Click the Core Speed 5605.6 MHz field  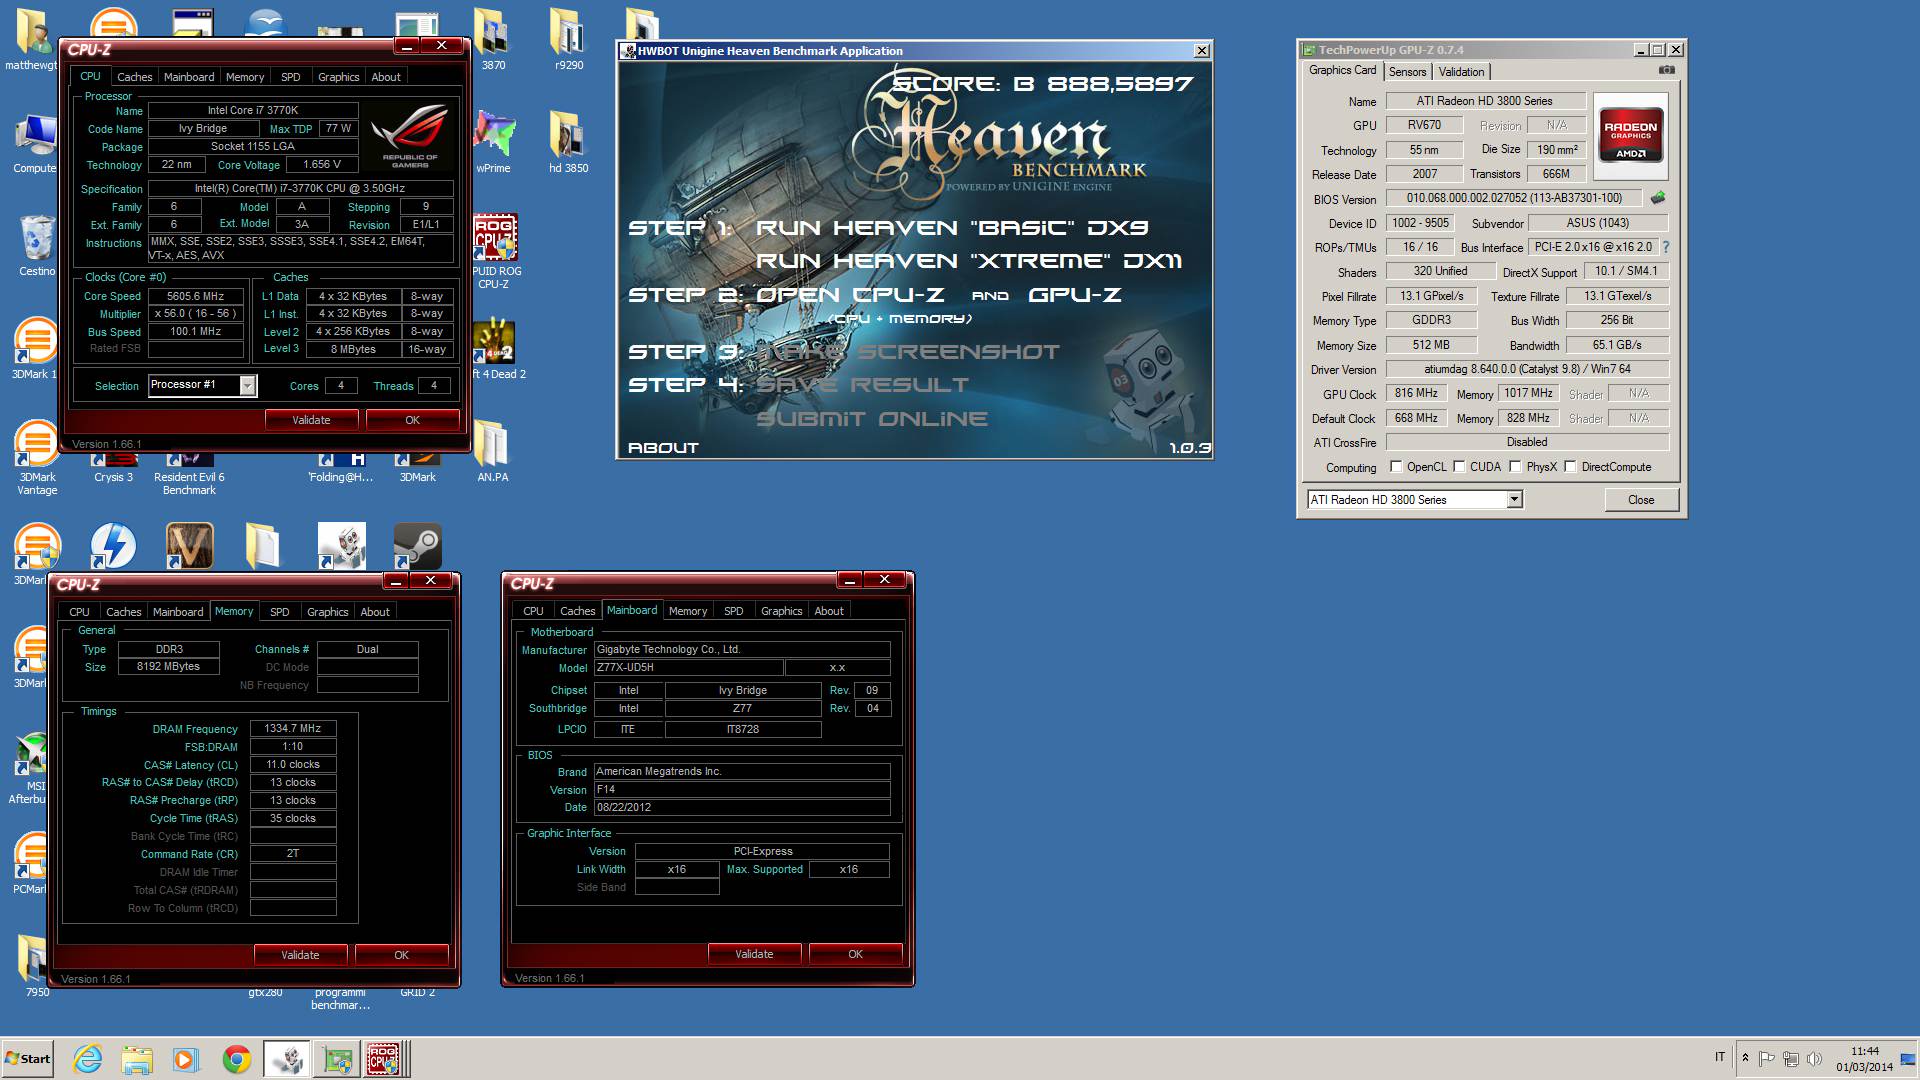(196, 296)
